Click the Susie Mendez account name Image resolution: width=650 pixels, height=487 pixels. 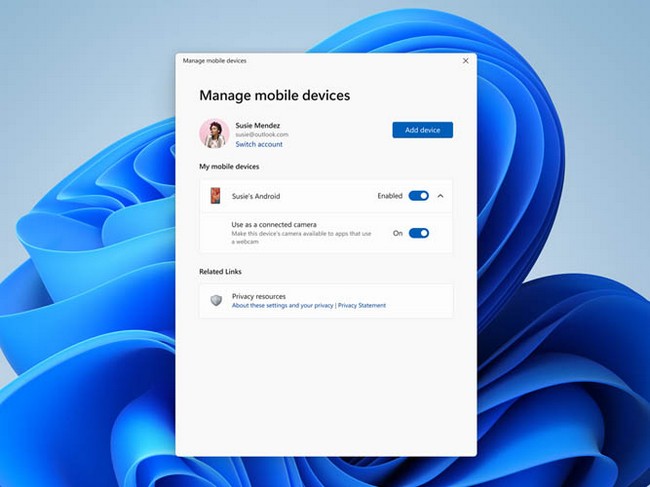coord(258,125)
